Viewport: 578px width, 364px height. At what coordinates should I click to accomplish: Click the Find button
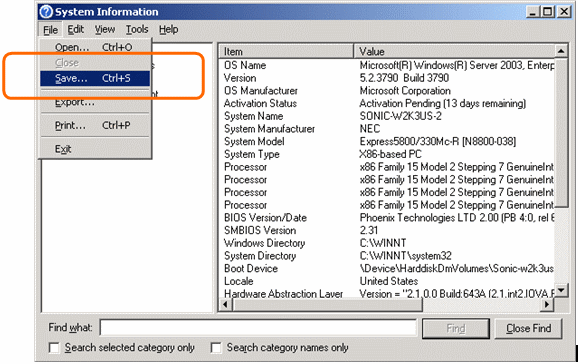pos(456,328)
